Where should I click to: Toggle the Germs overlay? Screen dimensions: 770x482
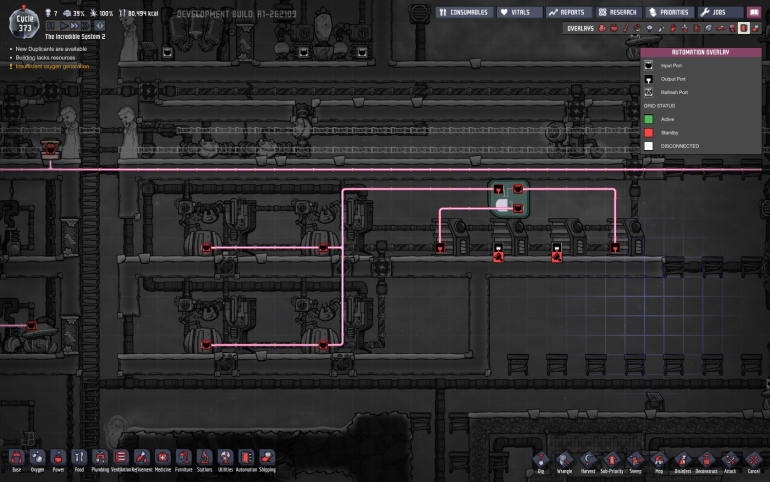tap(696, 28)
